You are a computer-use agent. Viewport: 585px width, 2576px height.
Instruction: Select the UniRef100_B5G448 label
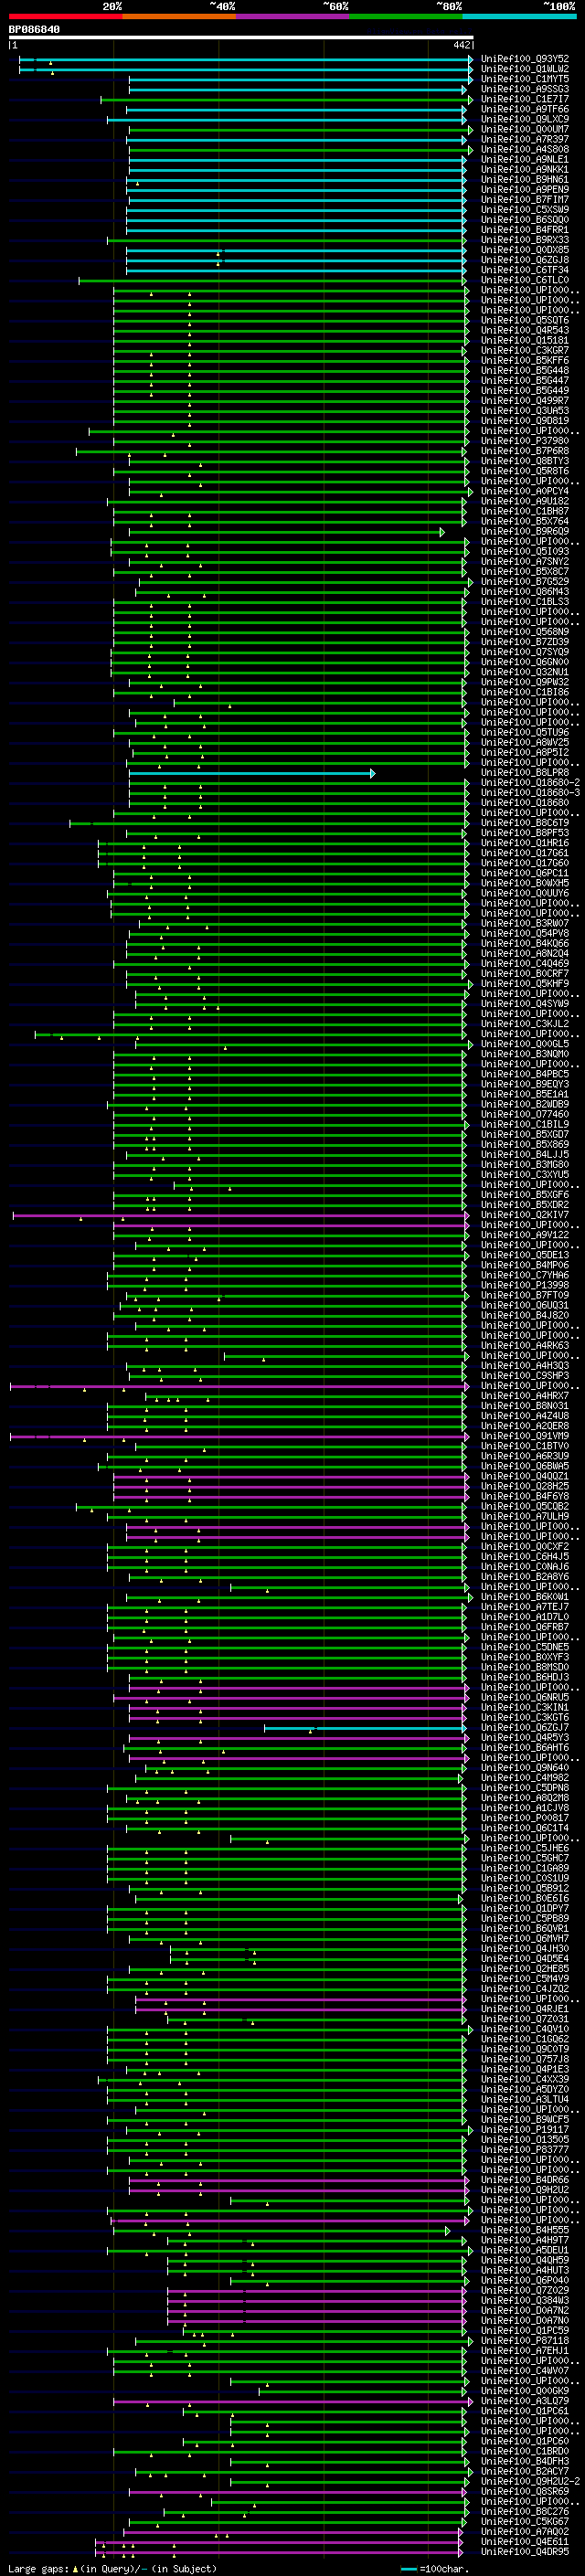pyautogui.click(x=525, y=370)
